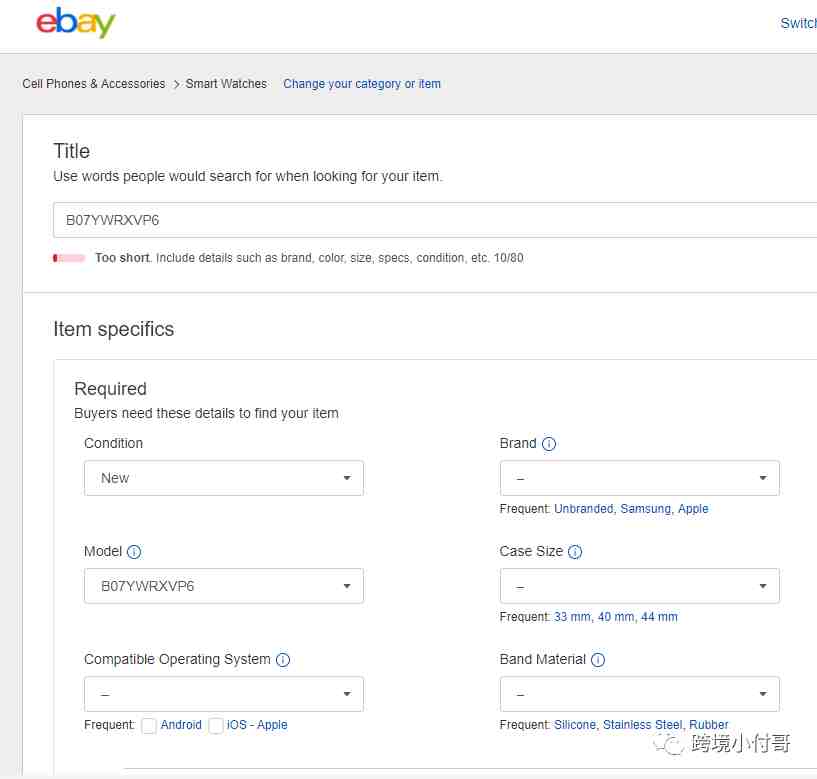Open the Compatible Operating System dropdown
This screenshot has width=817, height=779.
pos(224,694)
